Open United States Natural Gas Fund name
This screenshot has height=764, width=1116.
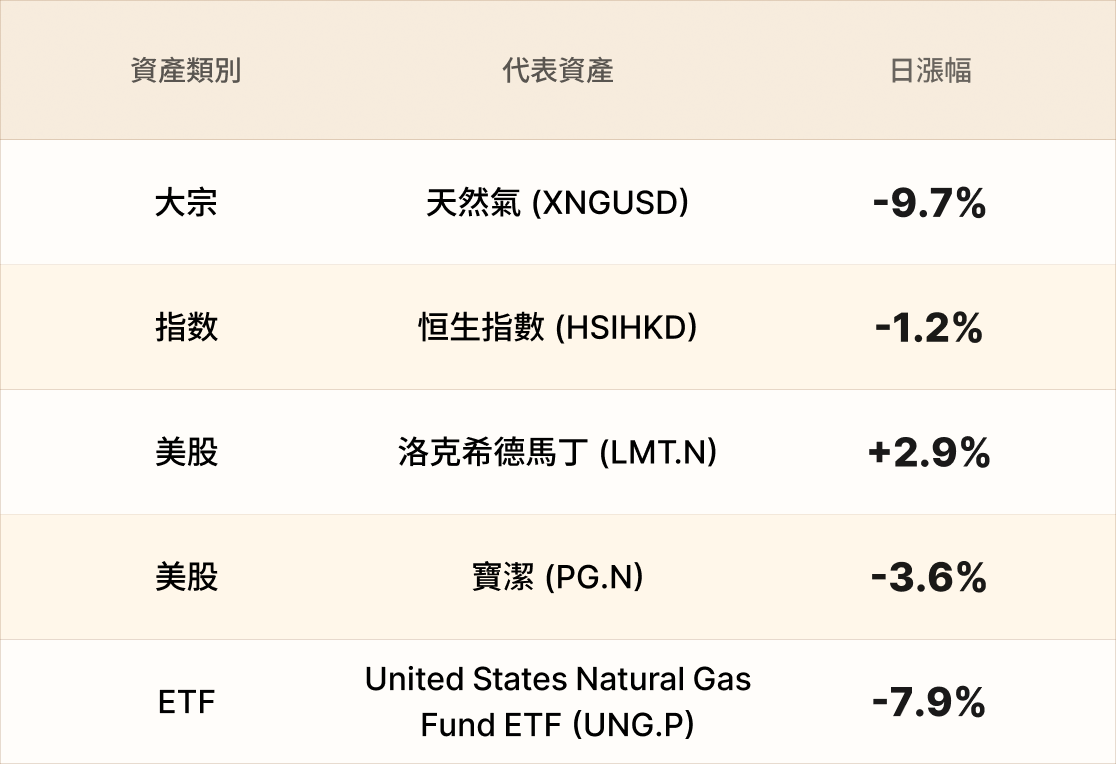pyautogui.click(x=558, y=680)
